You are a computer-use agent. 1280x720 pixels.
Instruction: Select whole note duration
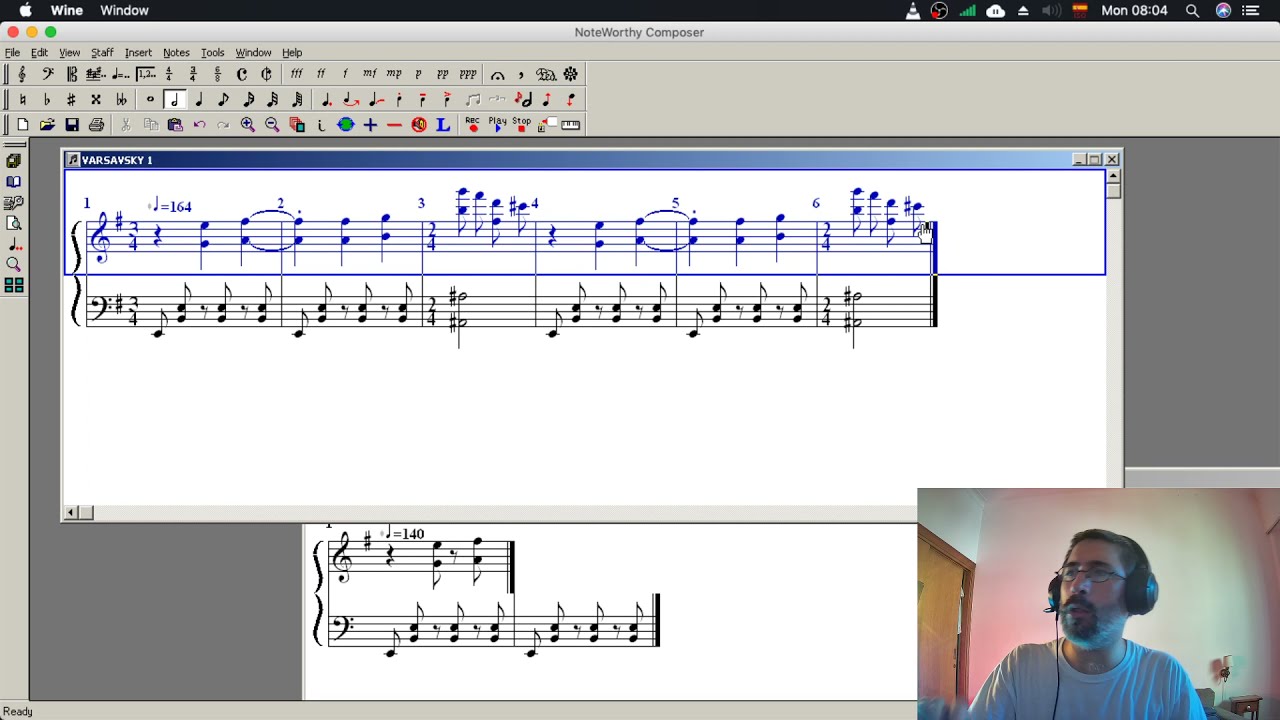tap(150, 99)
